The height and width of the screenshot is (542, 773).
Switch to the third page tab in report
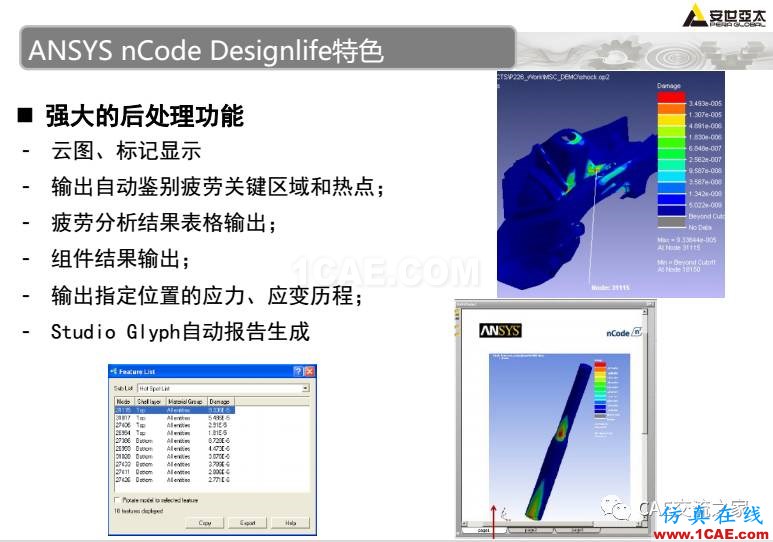pyautogui.click(x=578, y=531)
